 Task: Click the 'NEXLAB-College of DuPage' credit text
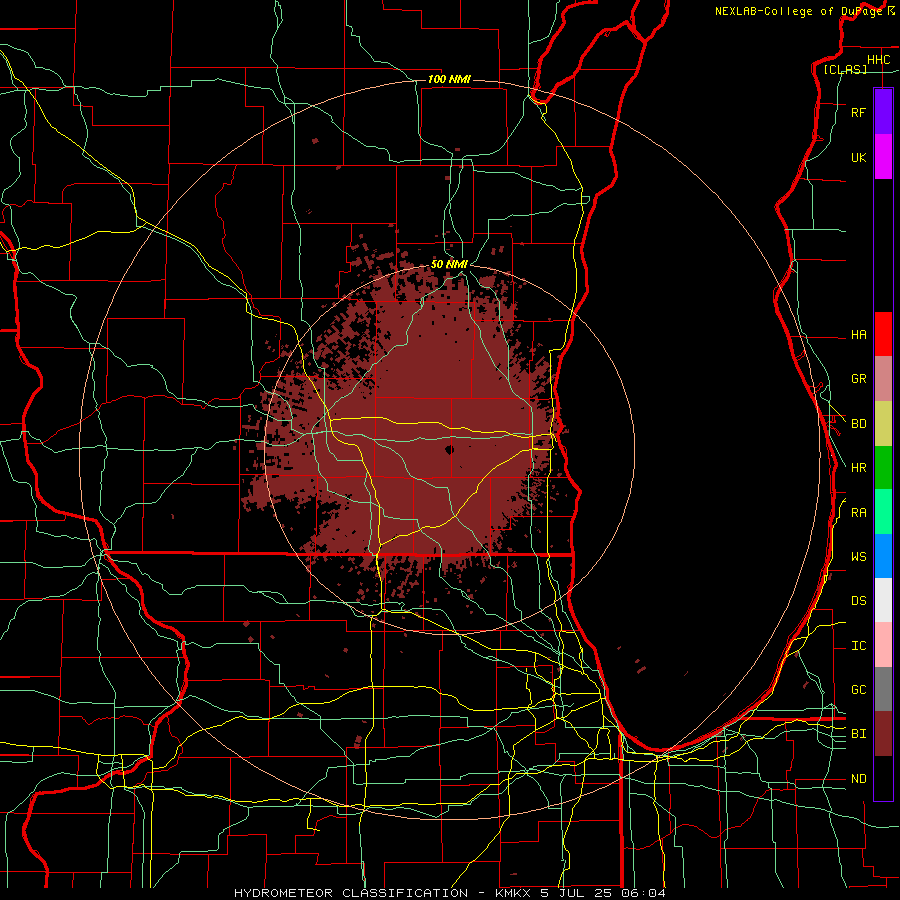799,11
